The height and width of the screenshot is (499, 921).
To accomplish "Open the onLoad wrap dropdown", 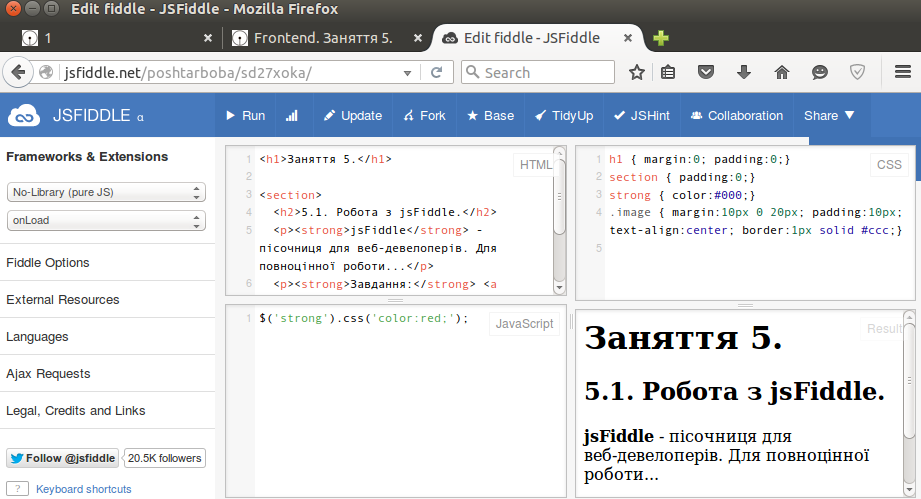I will coord(106,220).
